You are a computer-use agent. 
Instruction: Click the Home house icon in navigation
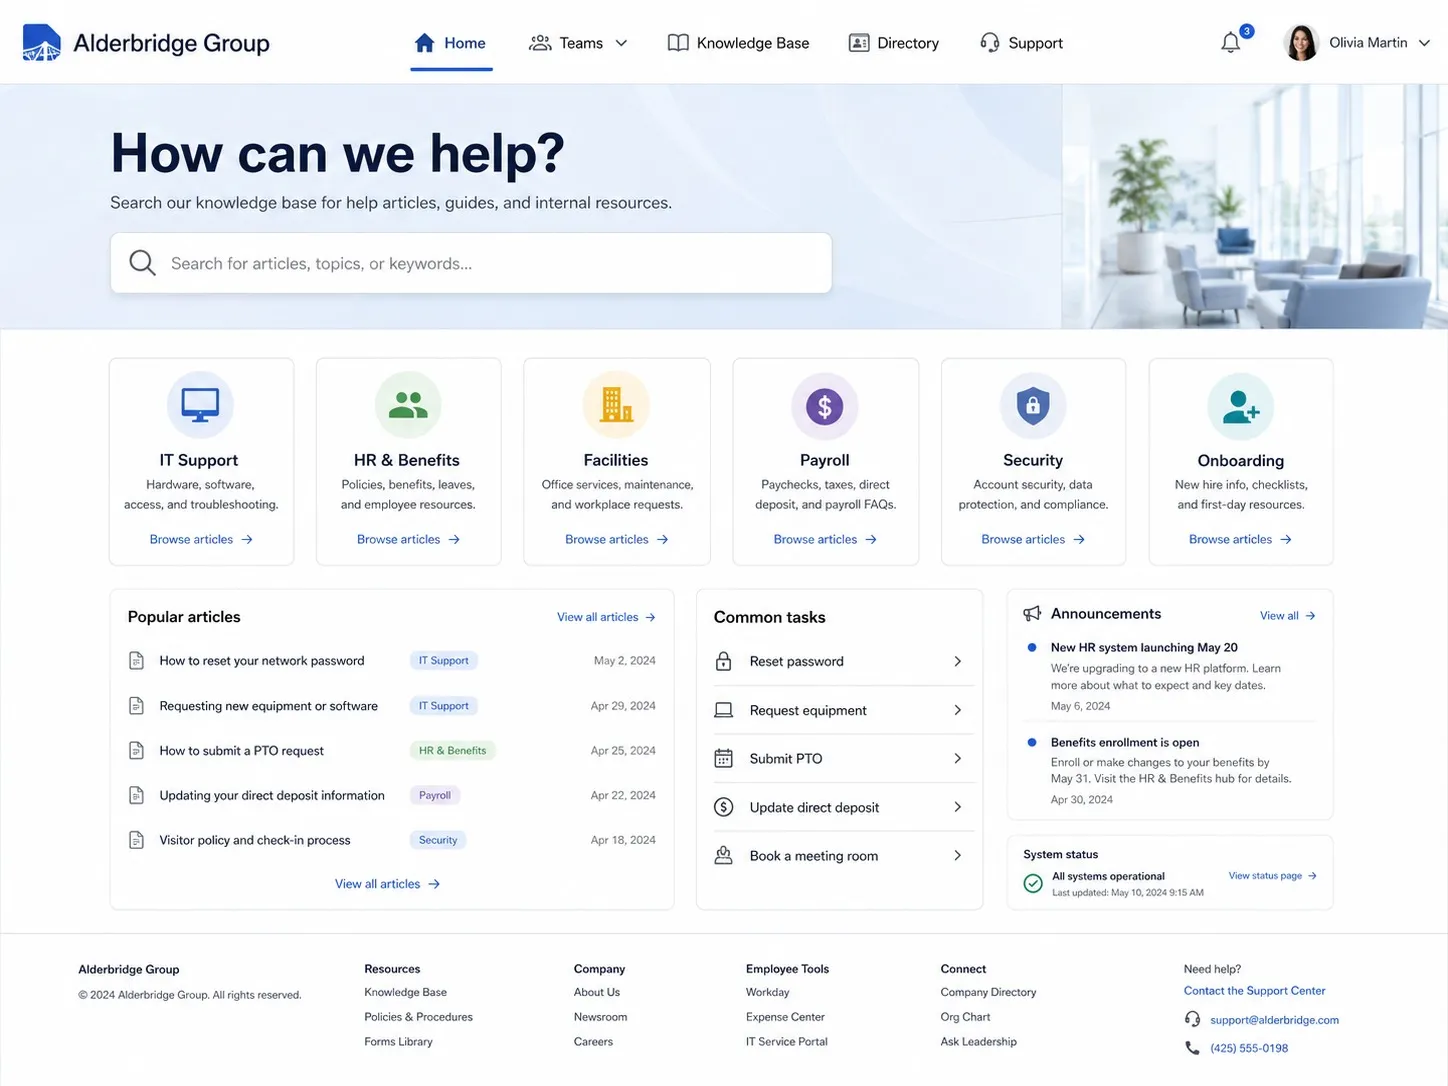pyautogui.click(x=424, y=43)
